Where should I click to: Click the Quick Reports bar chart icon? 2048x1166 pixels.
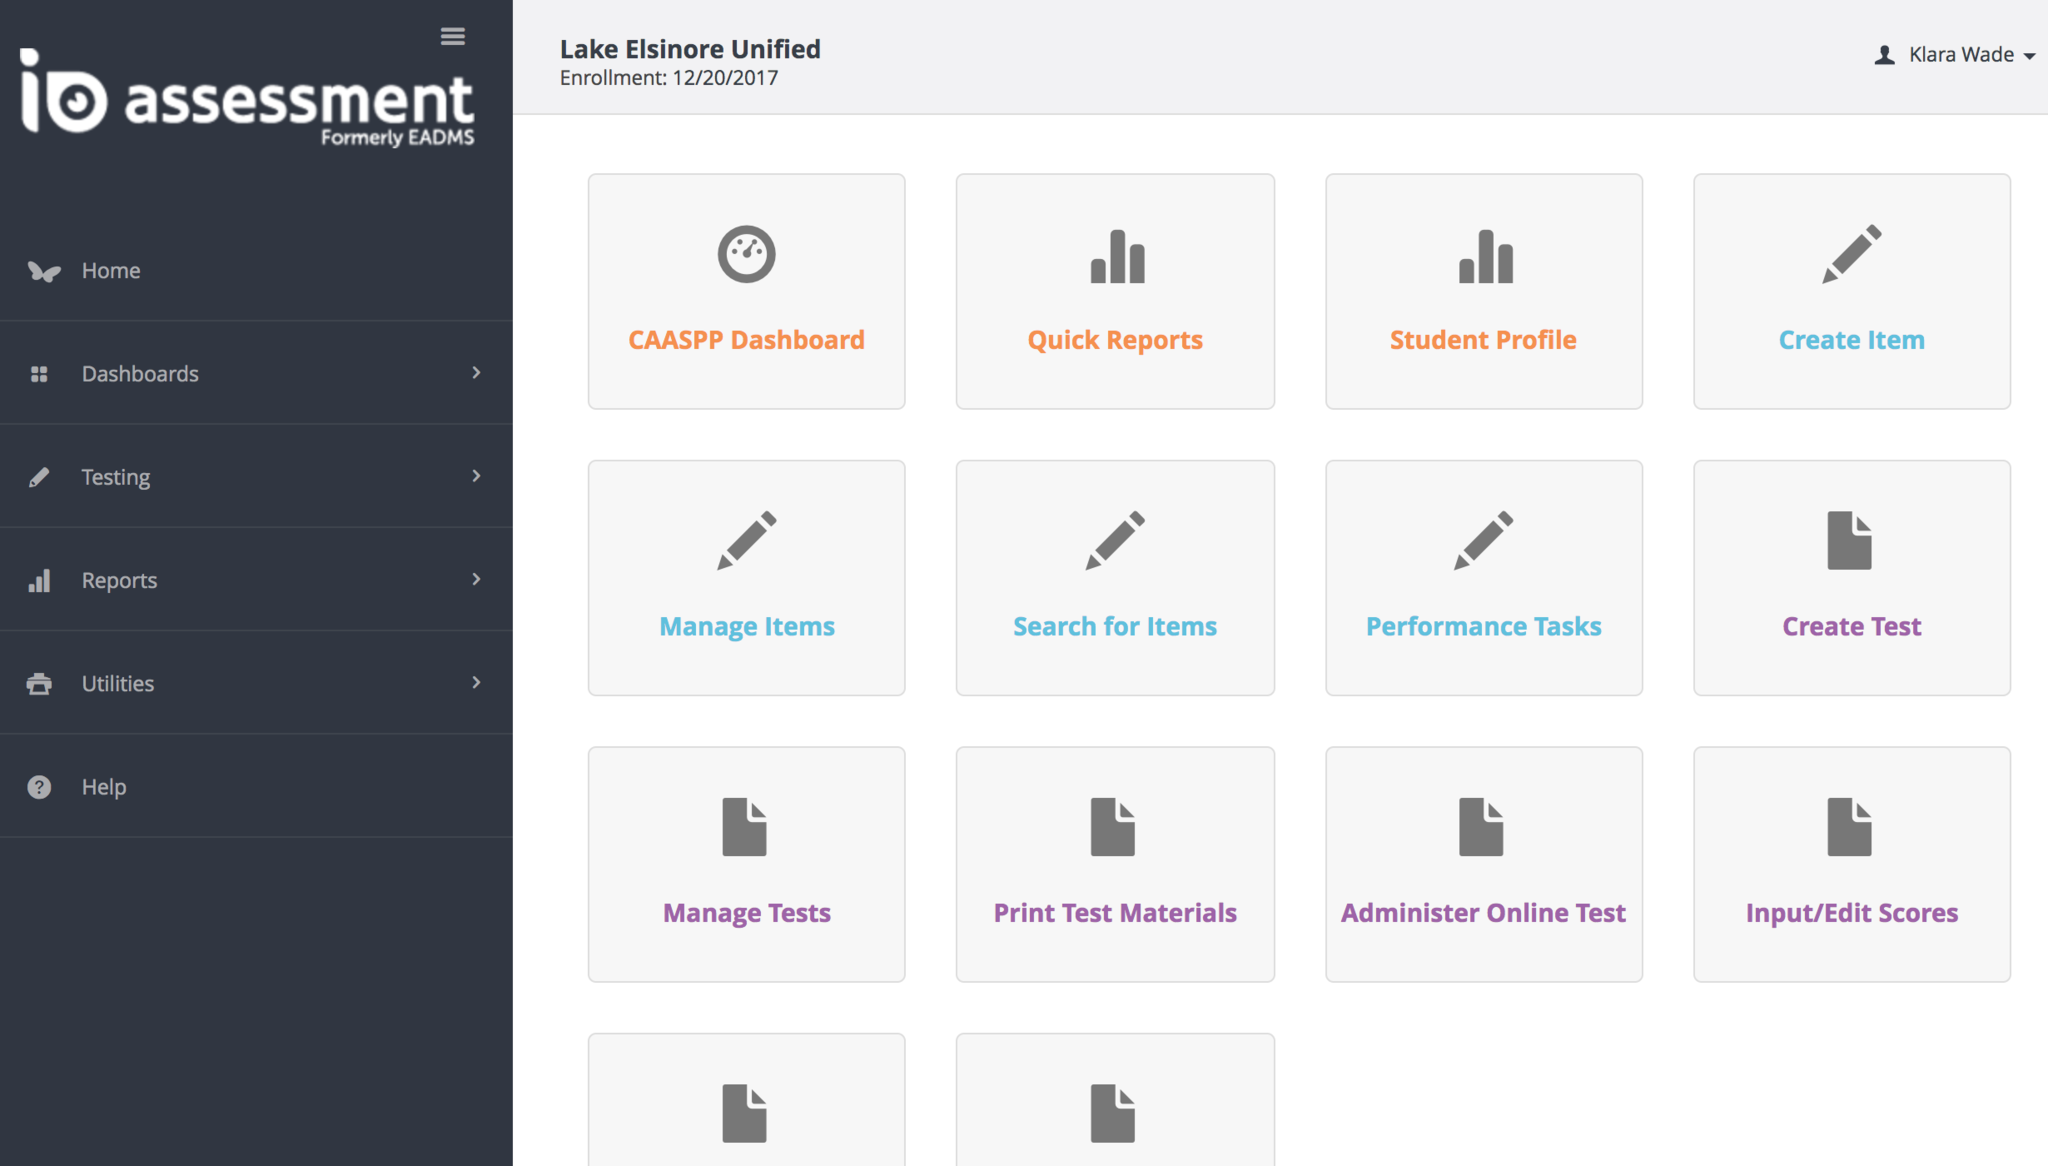pyautogui.click(x=1116, y=257)
